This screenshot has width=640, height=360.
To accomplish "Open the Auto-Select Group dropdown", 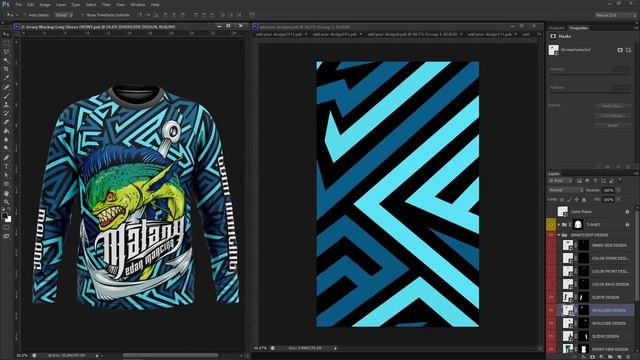I will click(63, 15).
